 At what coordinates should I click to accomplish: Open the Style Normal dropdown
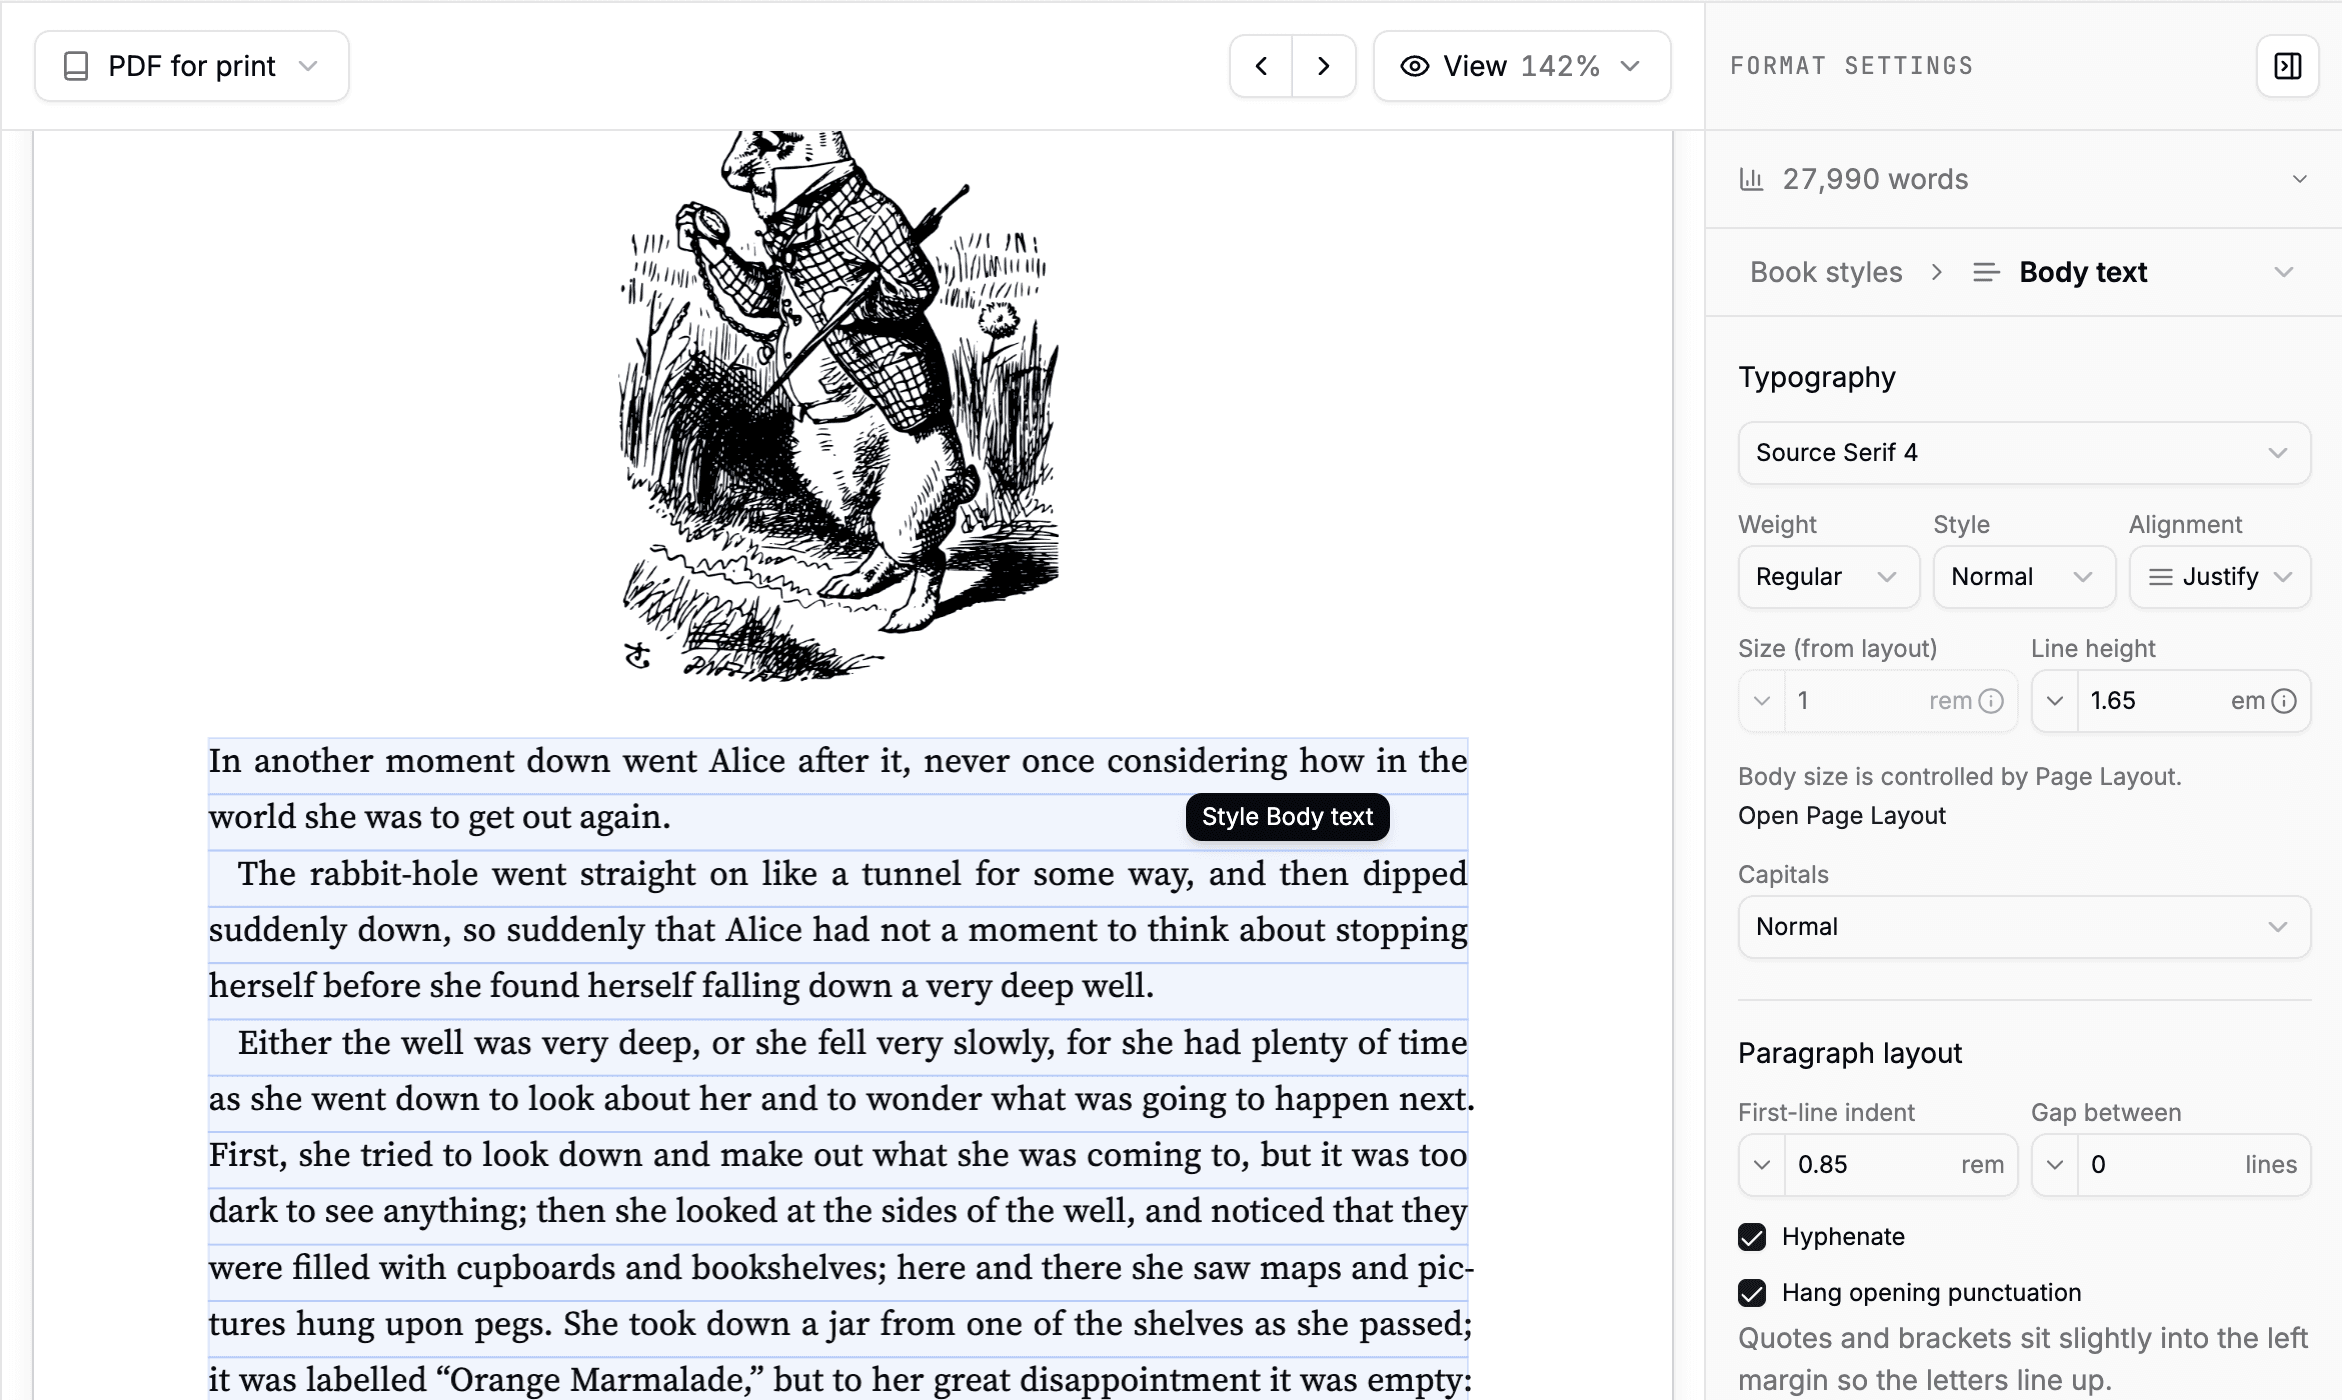pos(2023,577)
